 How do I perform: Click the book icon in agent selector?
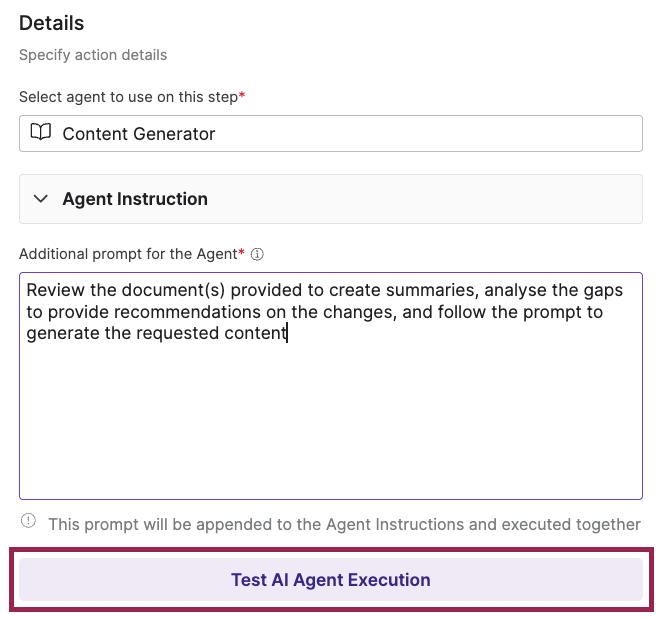[41, 132]
